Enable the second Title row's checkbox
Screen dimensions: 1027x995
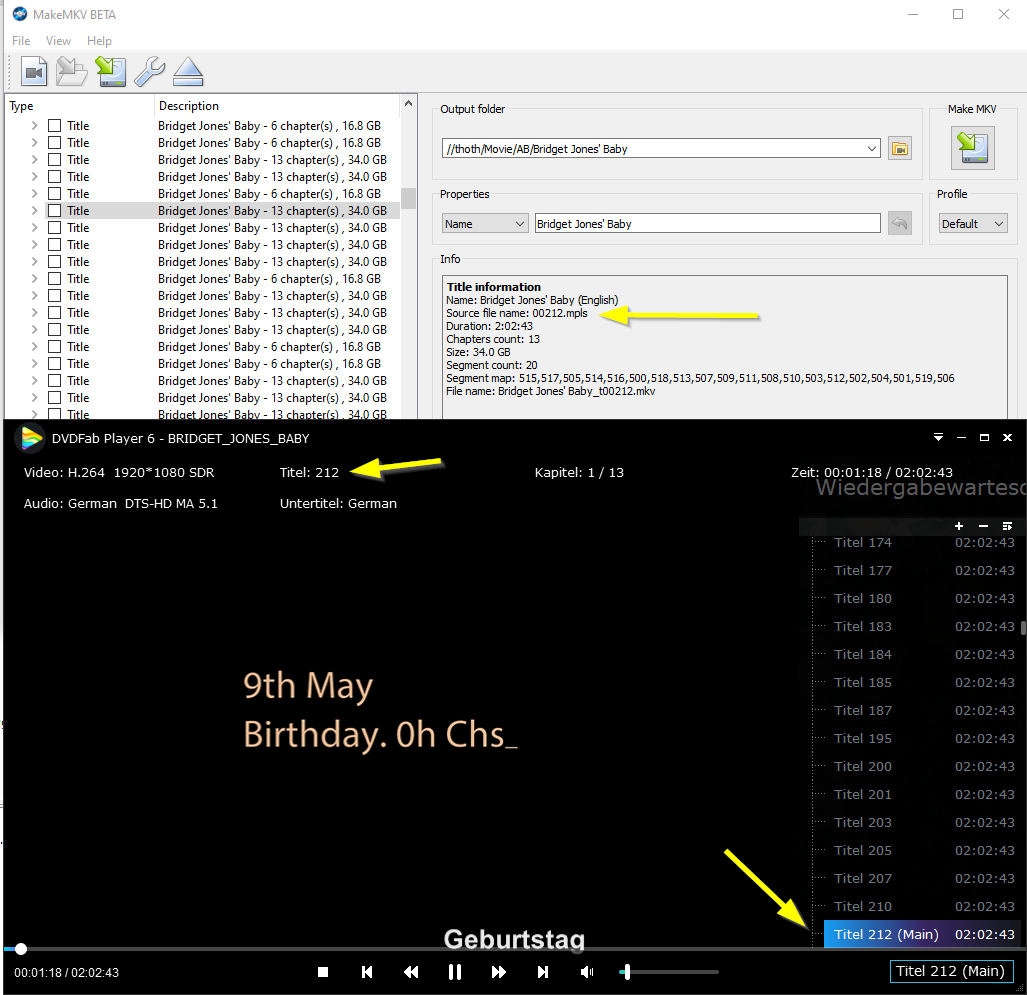click(x=55, y=143)
